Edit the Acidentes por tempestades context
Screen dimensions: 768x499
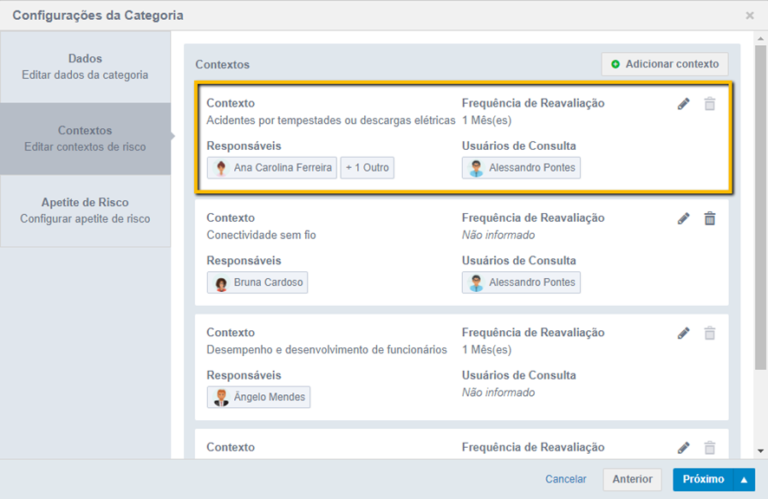pyautogui.click(x=684, y=104)
